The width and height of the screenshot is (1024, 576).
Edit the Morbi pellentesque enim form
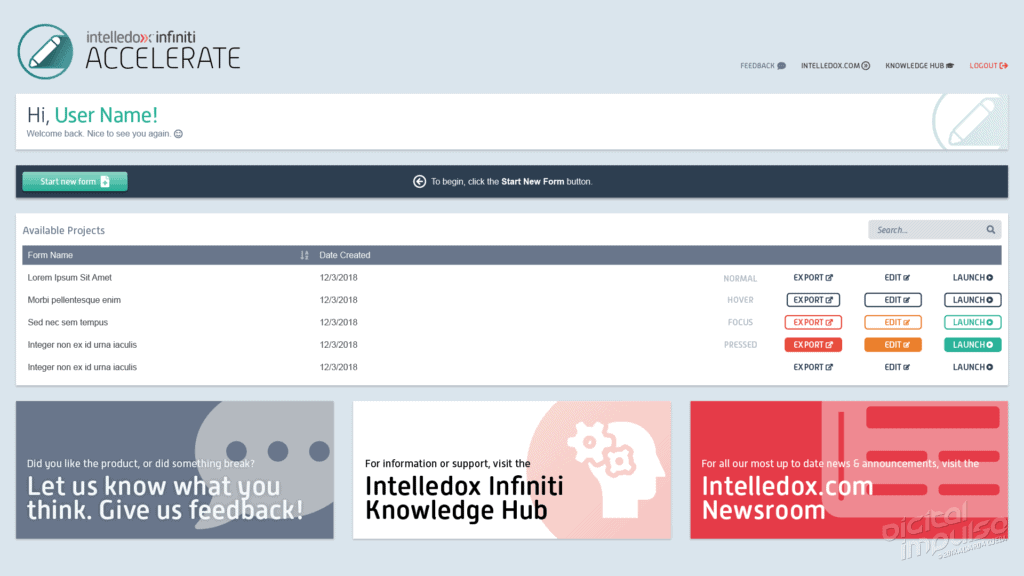click(x=893, y=300)
